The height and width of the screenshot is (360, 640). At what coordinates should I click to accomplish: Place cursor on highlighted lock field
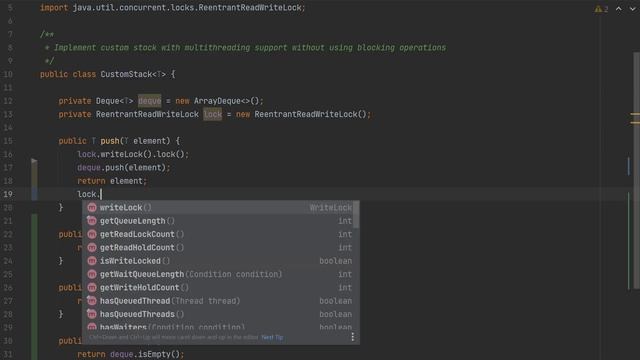tap(213, 114)
